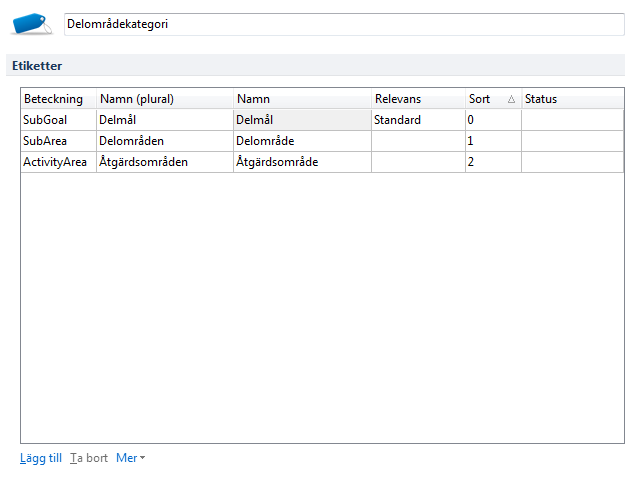Click the sort value 2 cell
The image size is (635, 480).
pos(492,162)
